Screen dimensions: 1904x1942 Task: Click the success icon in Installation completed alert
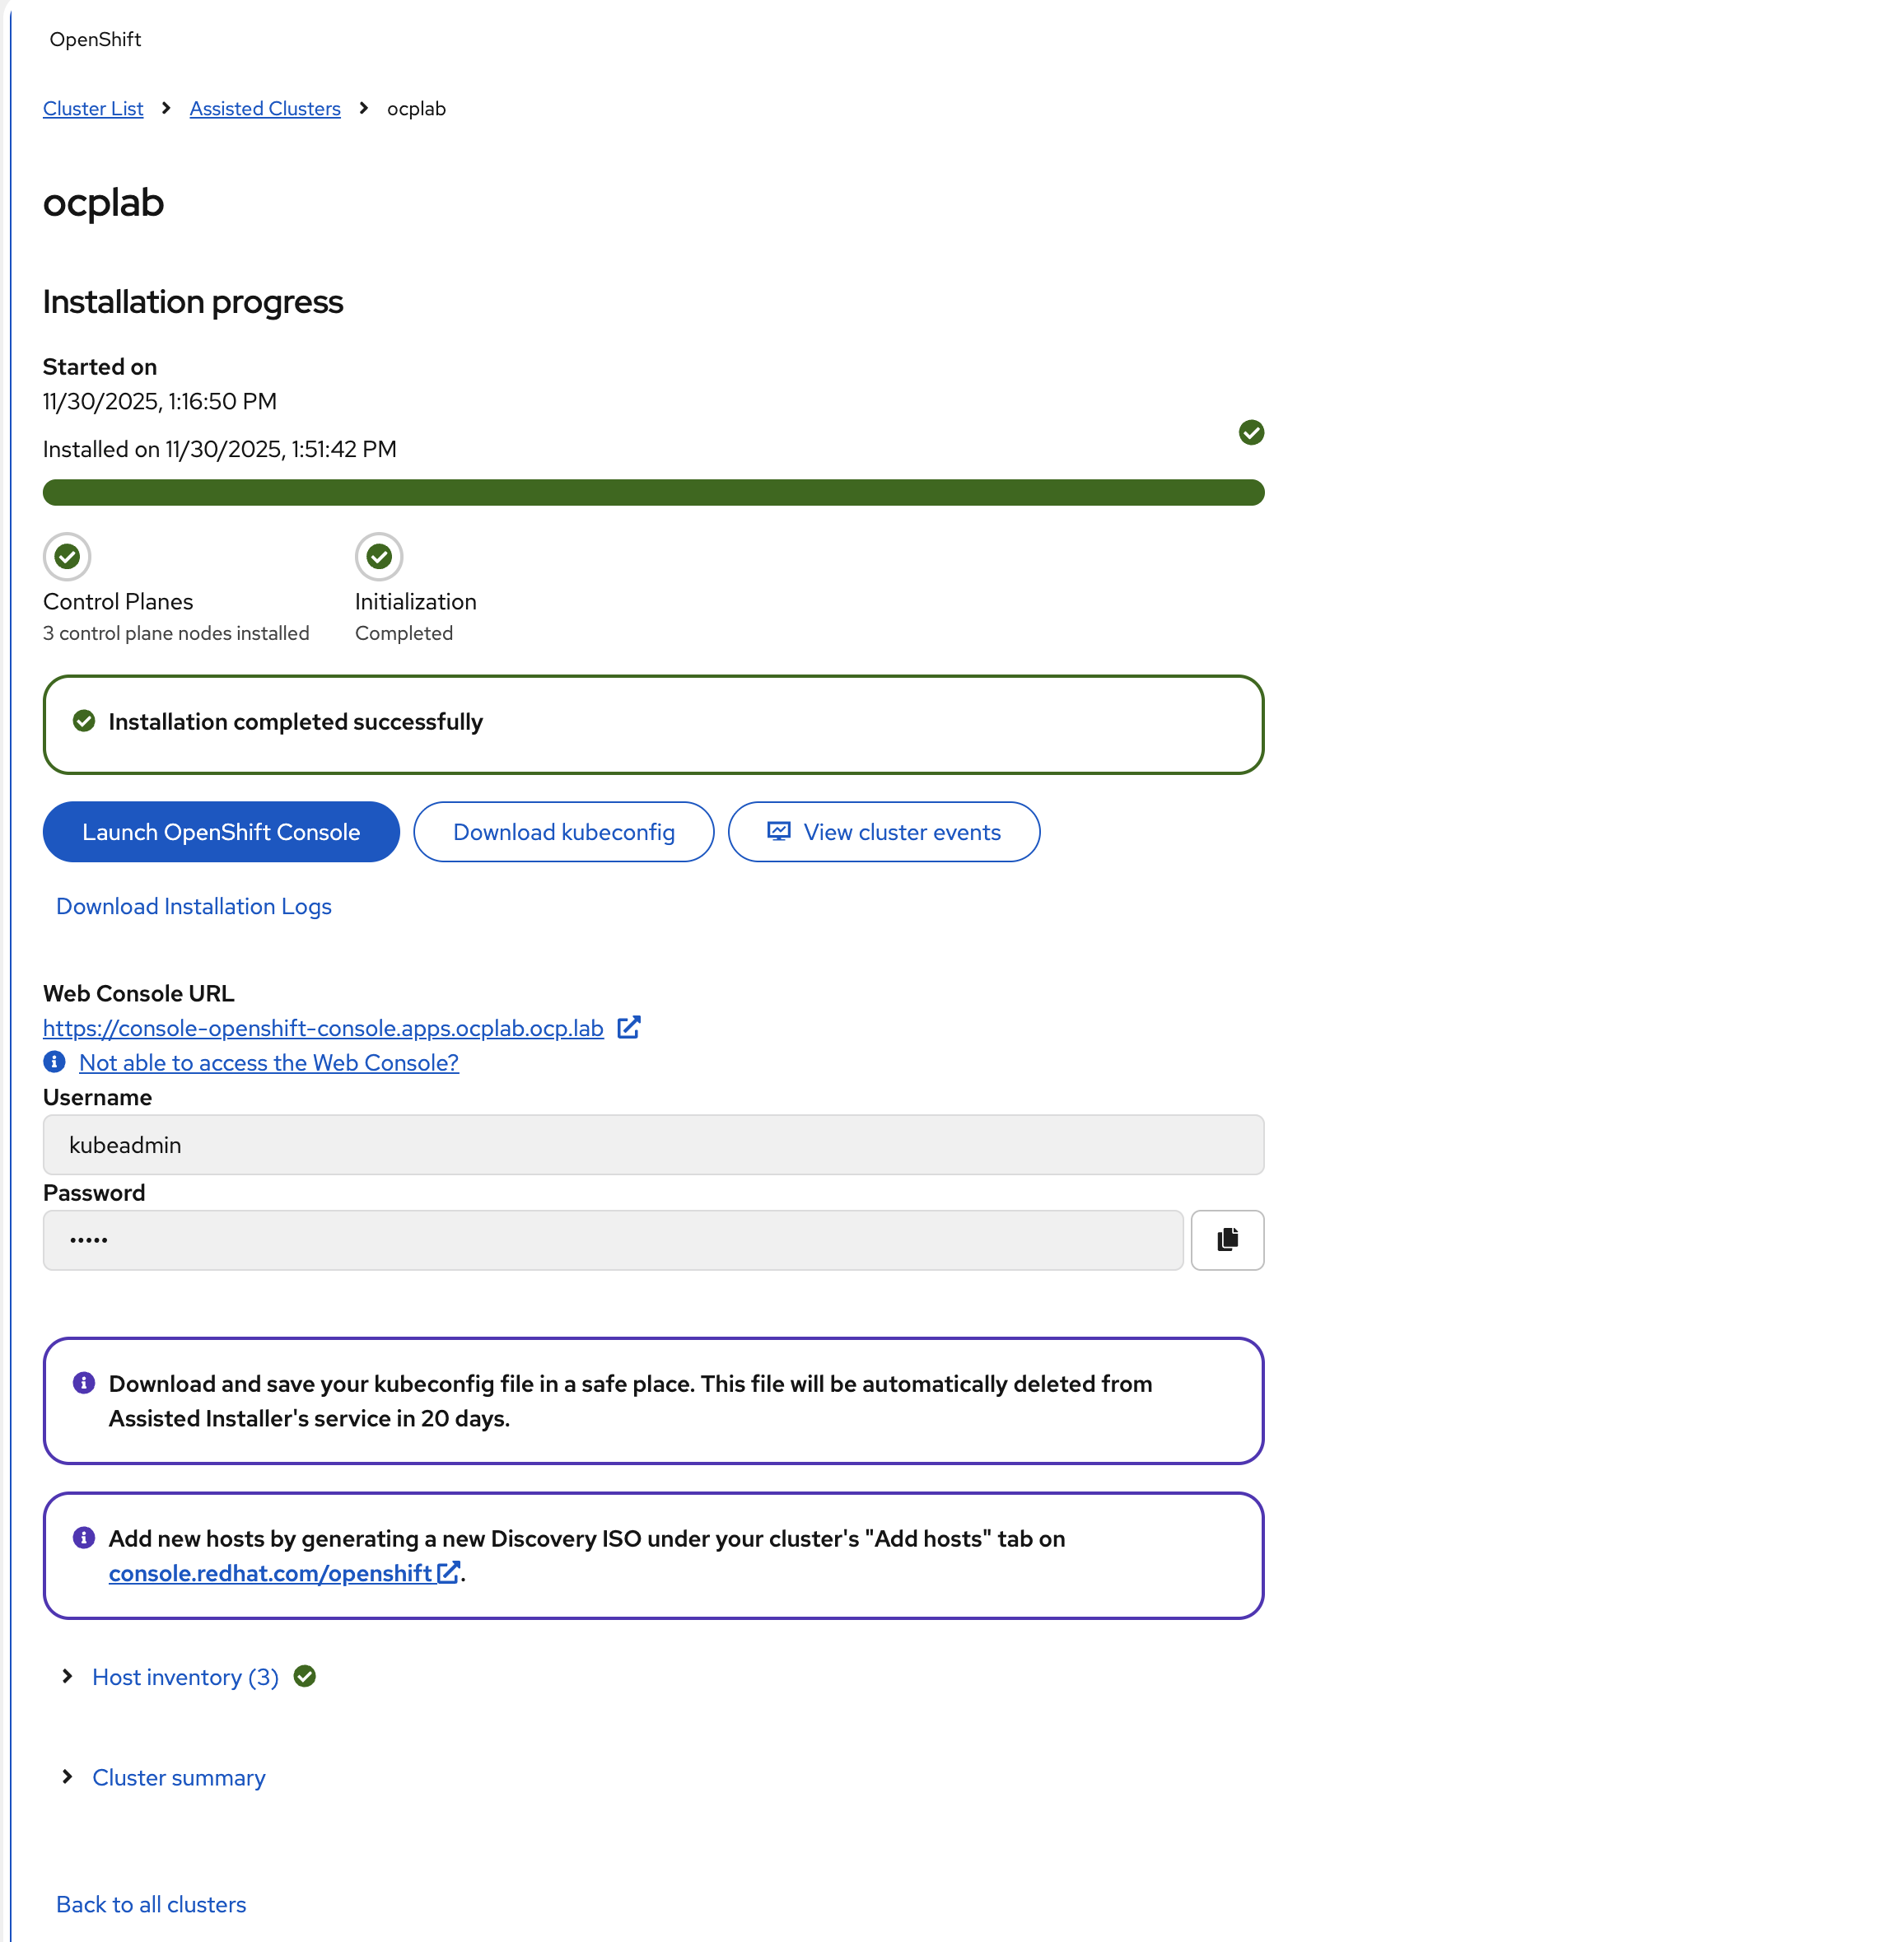point(84,721)
